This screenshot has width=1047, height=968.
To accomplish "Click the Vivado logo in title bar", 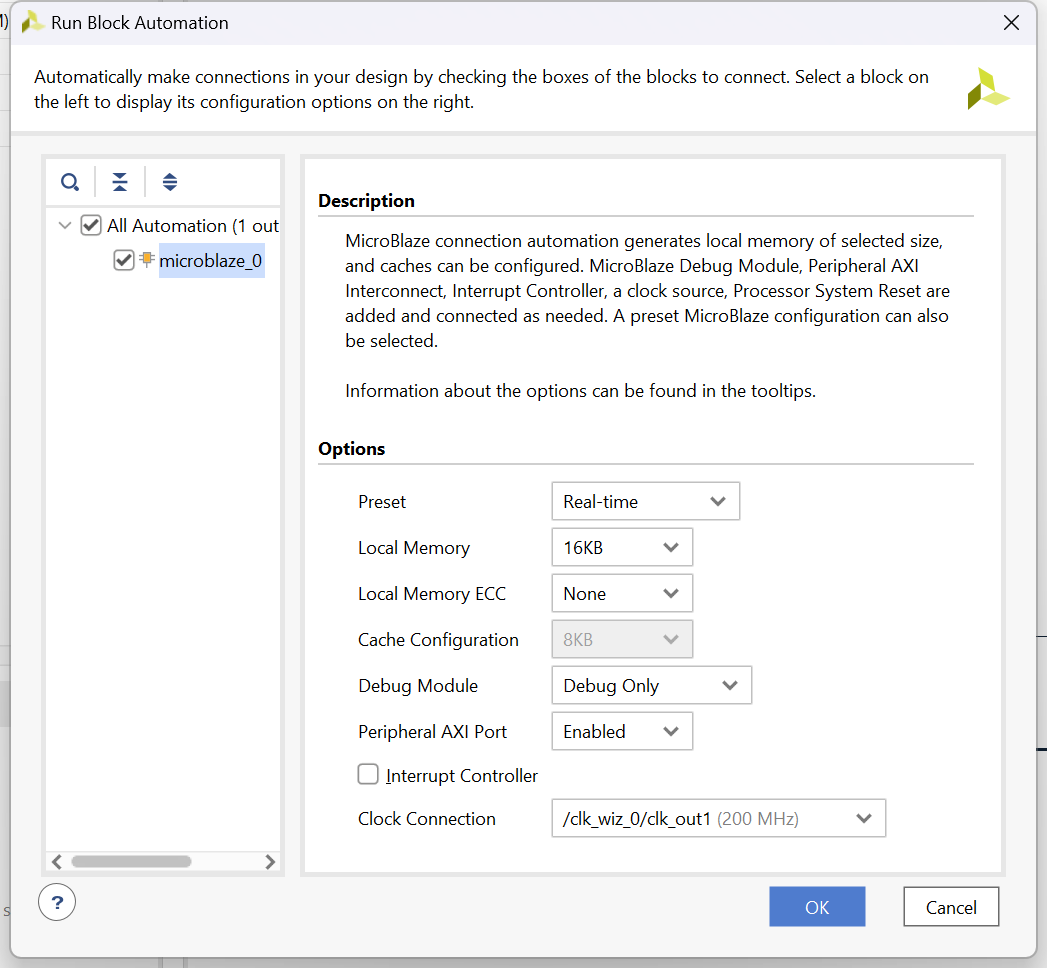I will (x=33, y=23).
